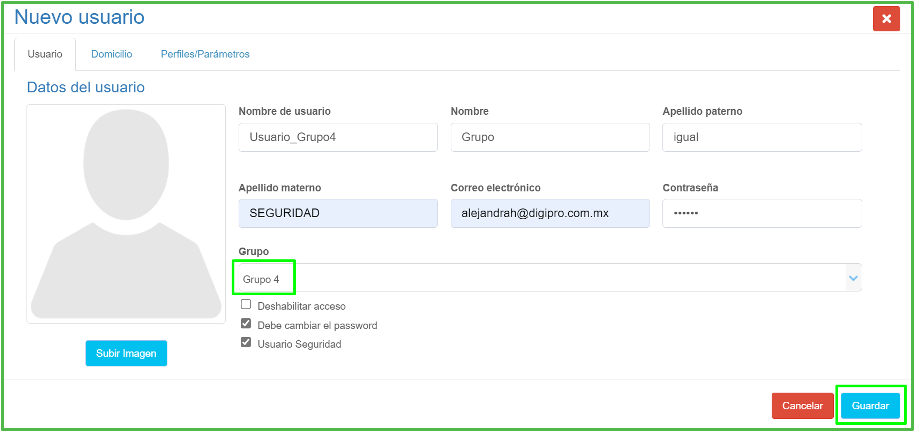Viewport: 914px width, 432px height.
Task: Open the Grupo 4 combo box
Action: [x=540, y=278]
